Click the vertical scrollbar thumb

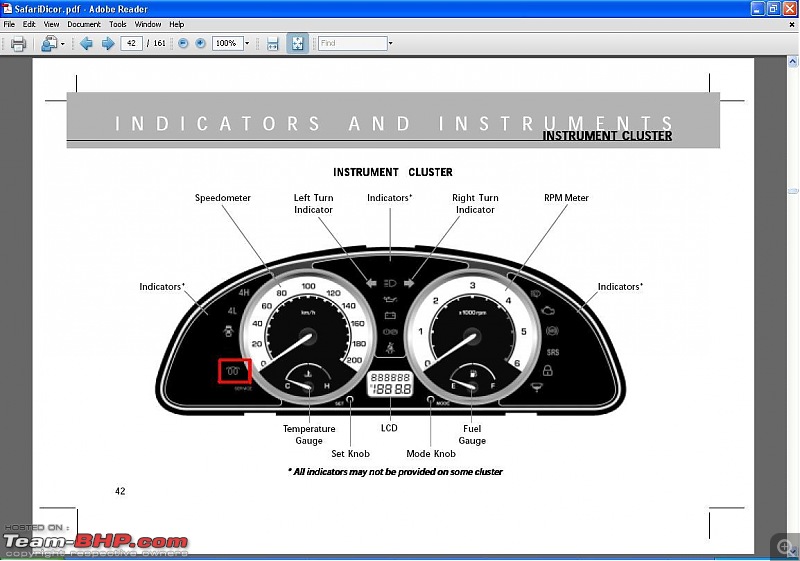(x=793, y=191)
